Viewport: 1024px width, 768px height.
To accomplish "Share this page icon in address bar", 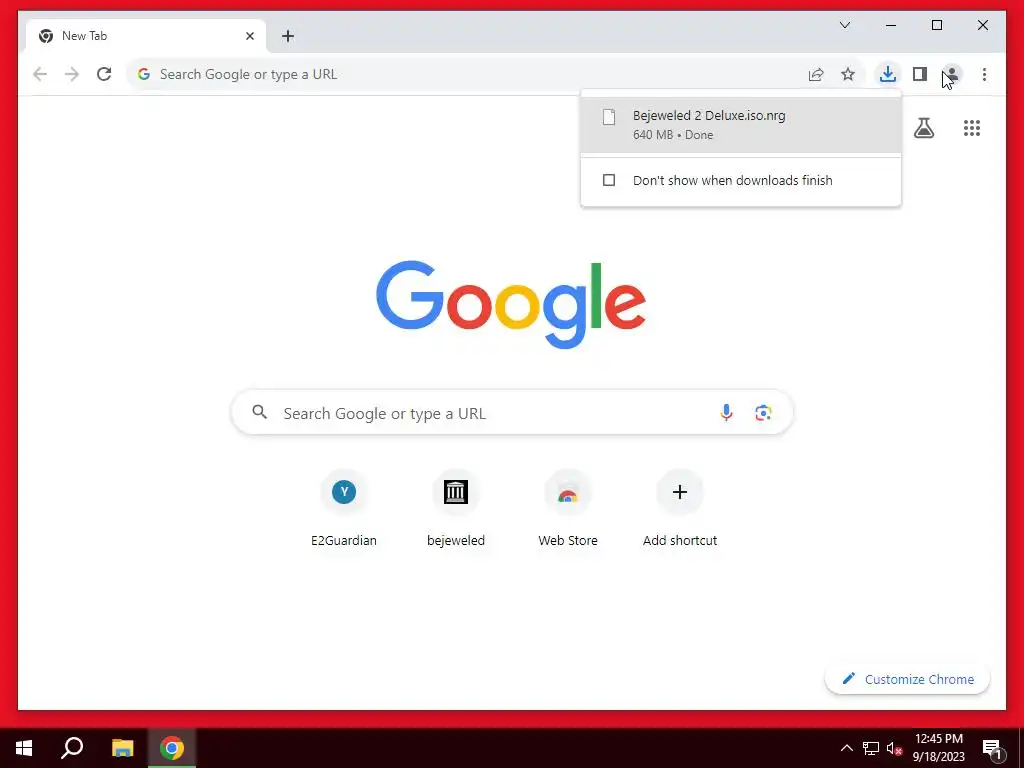I will tap(816, 74).
